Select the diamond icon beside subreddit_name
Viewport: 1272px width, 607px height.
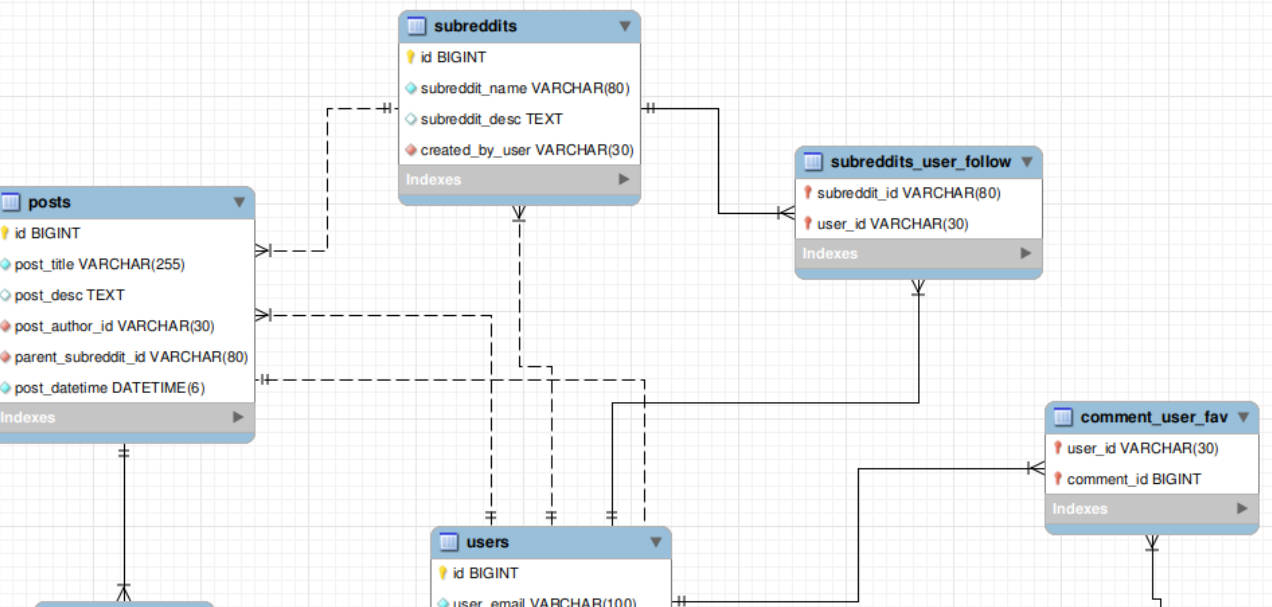point(410,88)
